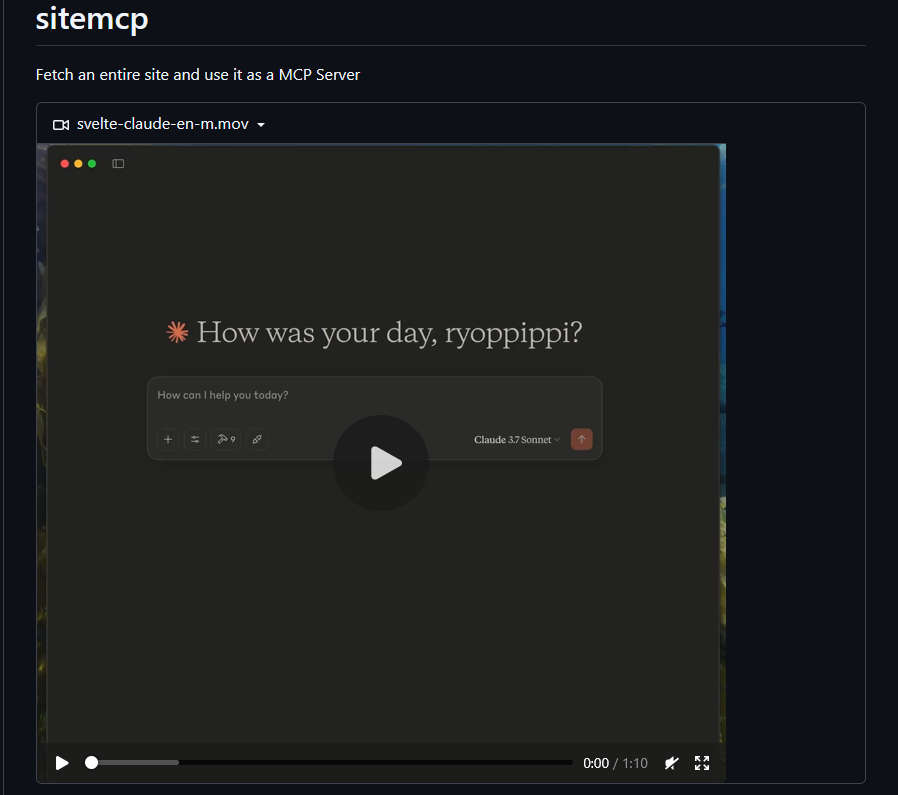Click the orange send arrow button
Image resolution: width=898 pixels, height=795 pixels.
point(581,439)
